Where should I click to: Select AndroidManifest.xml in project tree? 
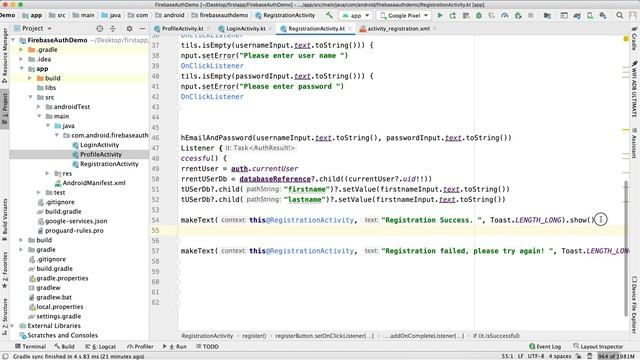point(94,183)
